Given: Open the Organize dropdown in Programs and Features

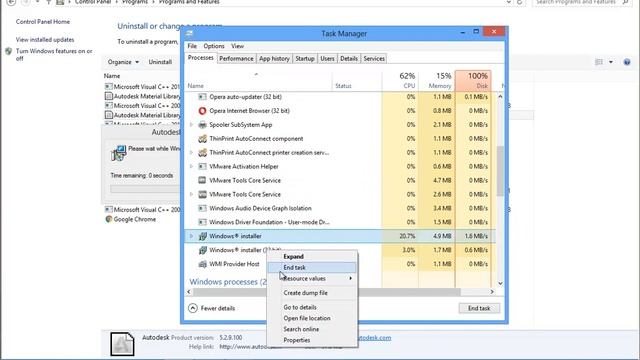Looking at the screenshot, I should coord(123,62).
